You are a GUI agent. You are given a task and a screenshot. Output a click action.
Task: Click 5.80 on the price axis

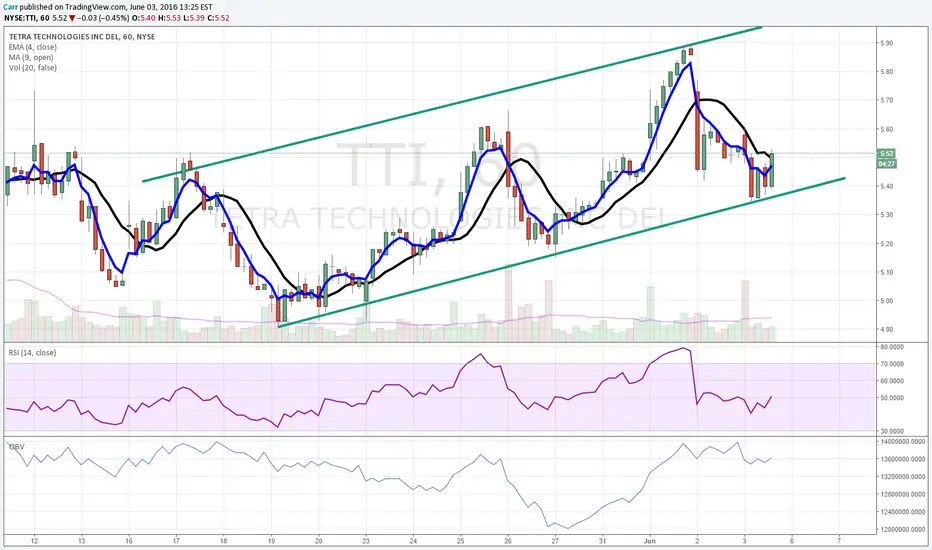click(886, 71)
